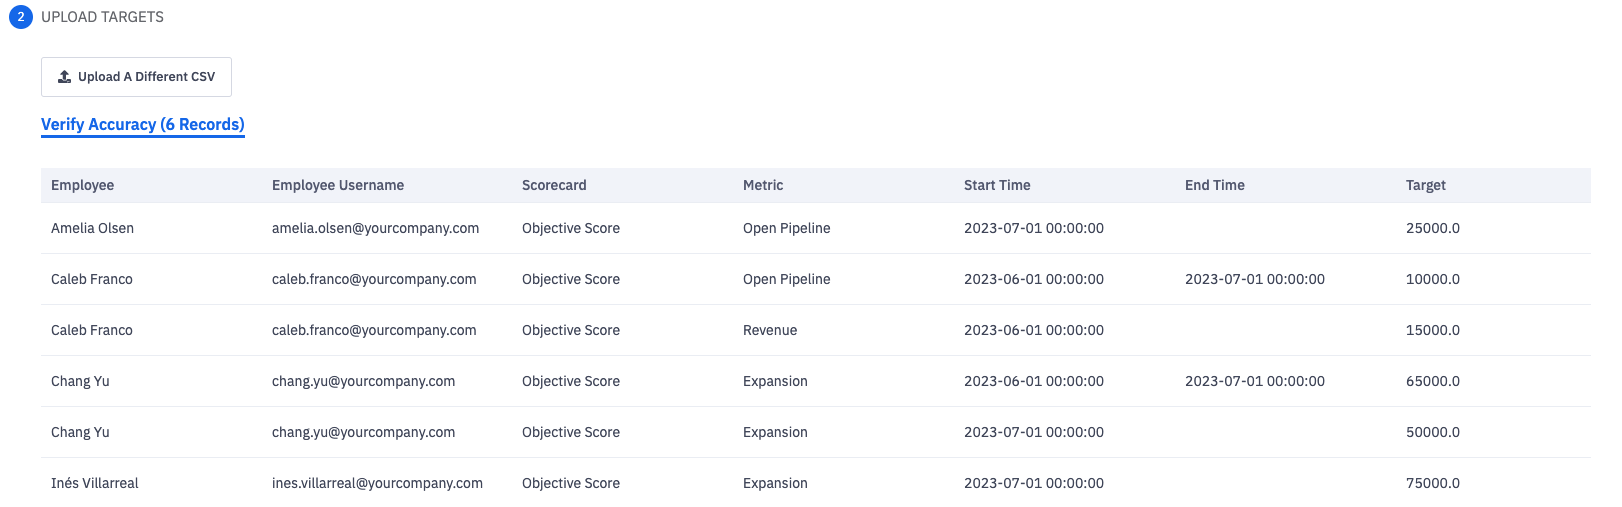
Task: Click the Employee Username column header
Action: pyautogui.click(x=338, y=185)
